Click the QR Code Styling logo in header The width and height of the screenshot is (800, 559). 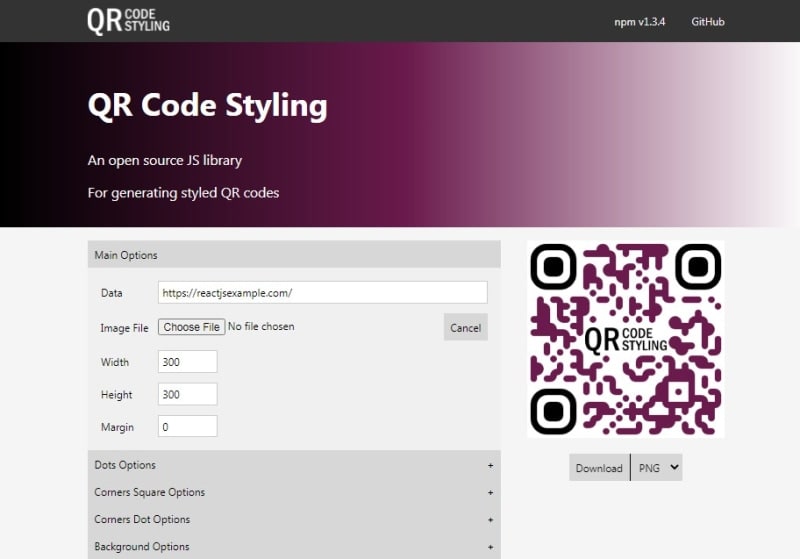click(128, 20)
